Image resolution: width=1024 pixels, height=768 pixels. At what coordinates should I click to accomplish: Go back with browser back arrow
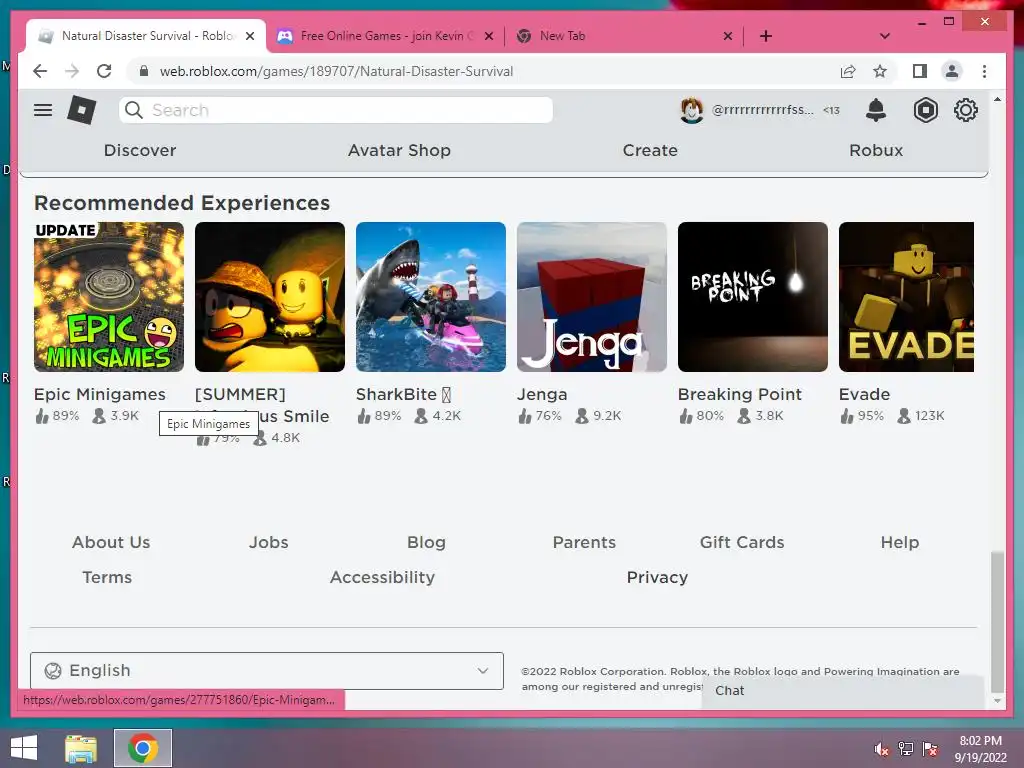coord(40,71)
